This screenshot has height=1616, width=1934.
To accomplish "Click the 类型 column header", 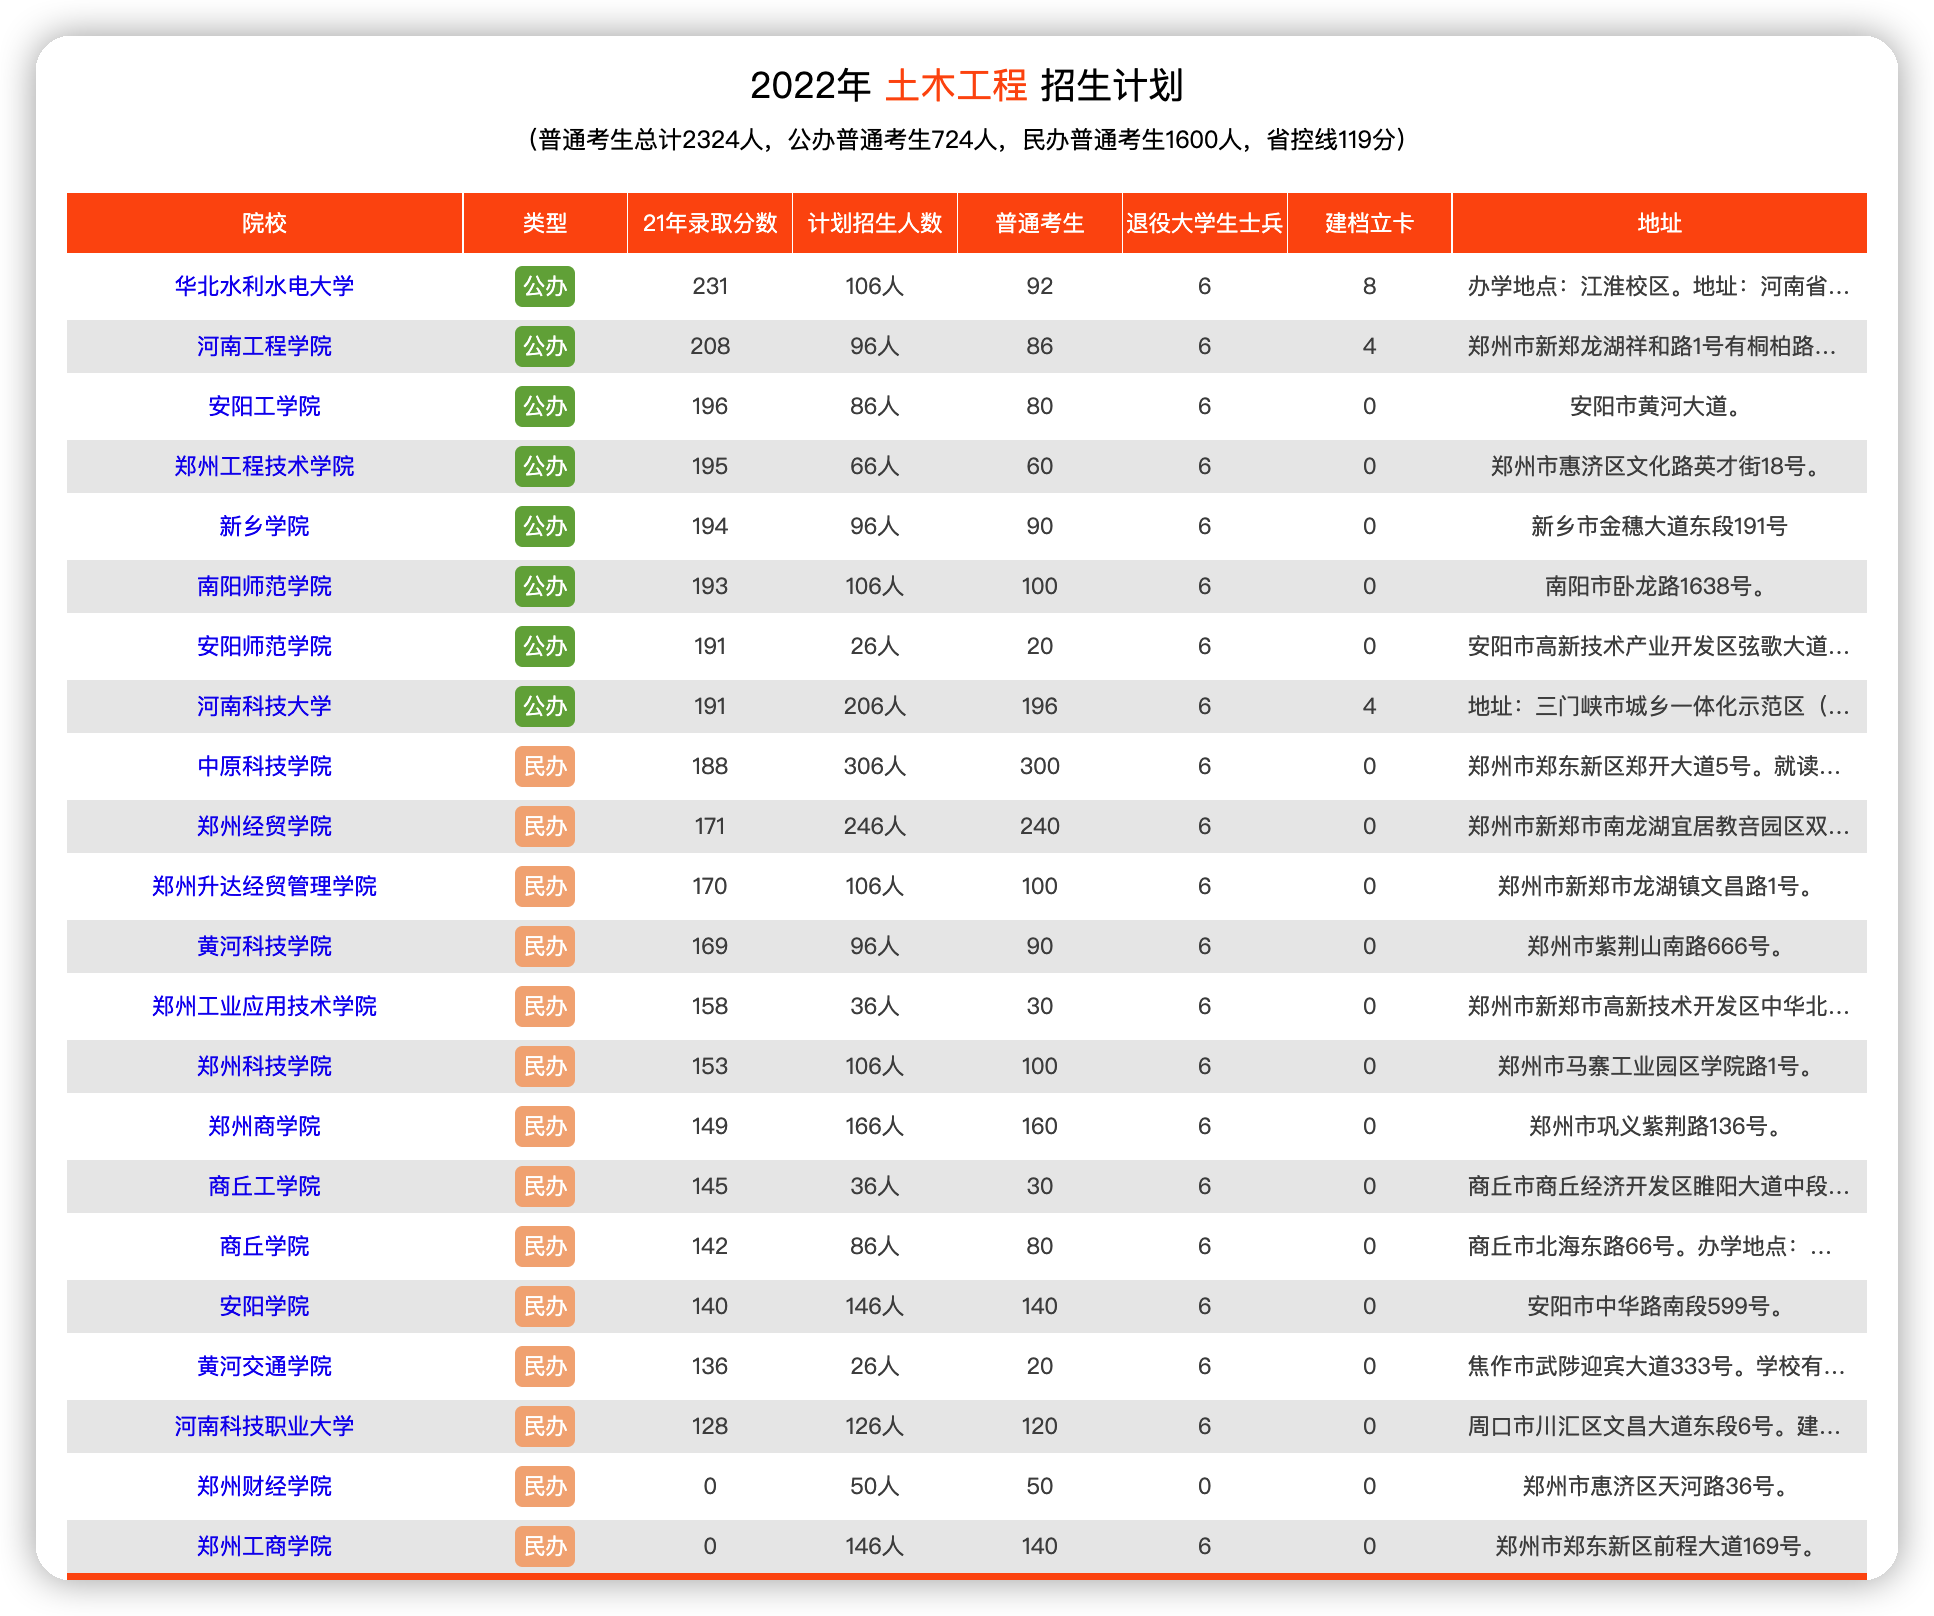I will click(x=545, y=223).
